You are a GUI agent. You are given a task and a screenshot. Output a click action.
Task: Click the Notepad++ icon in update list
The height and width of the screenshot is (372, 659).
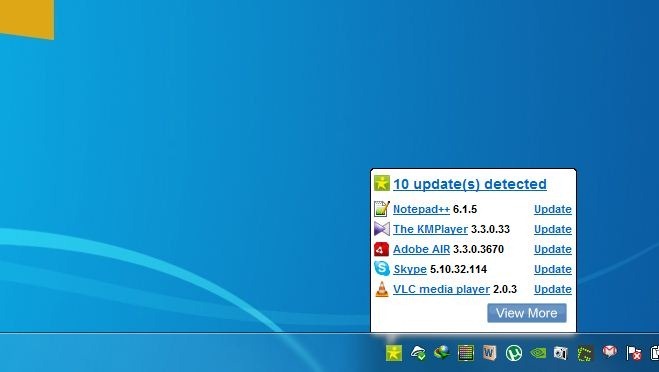382,209
